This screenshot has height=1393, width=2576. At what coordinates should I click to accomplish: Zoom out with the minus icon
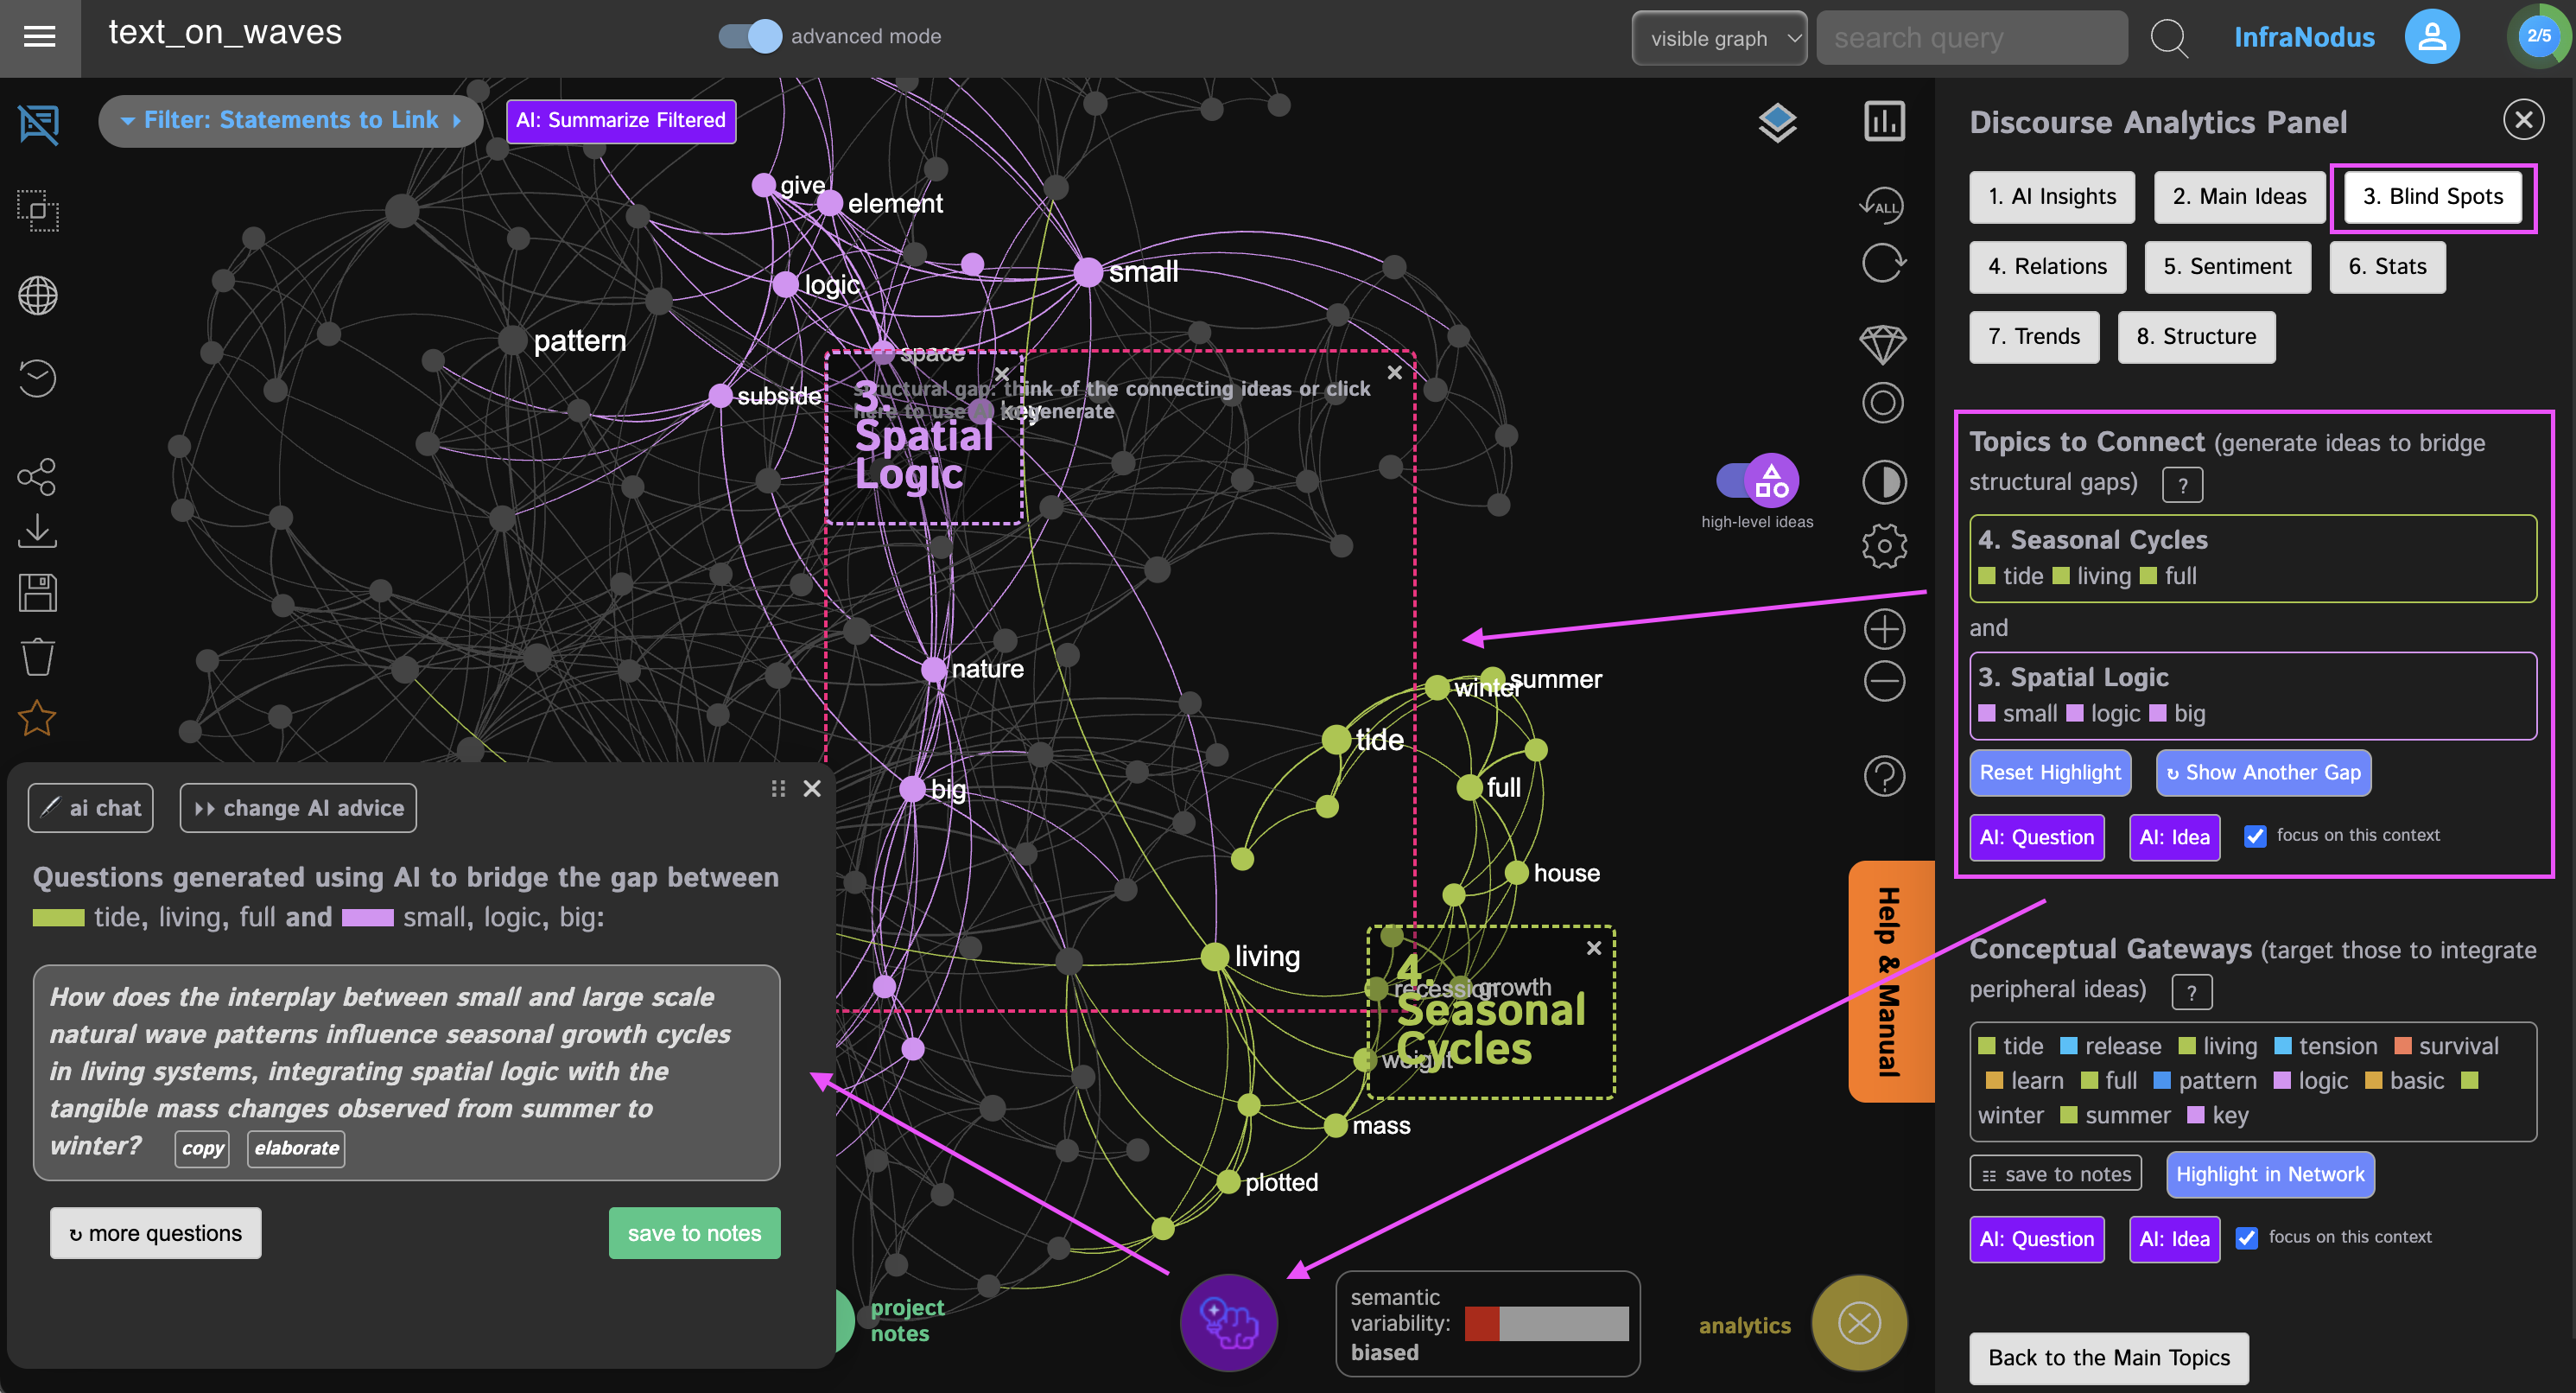(1884, 682)
